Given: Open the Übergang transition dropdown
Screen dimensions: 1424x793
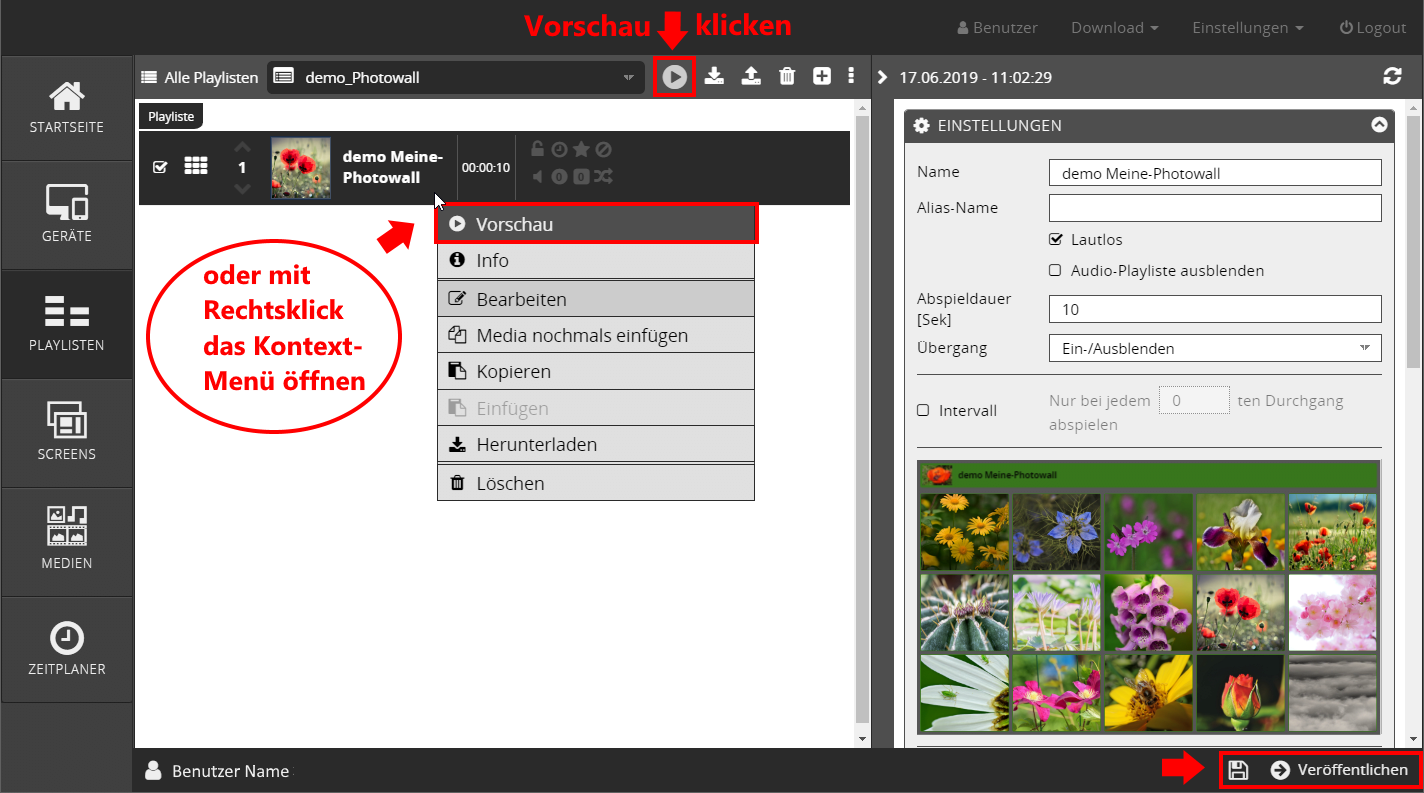Looking at the screenshot, I should (1214, 349).
